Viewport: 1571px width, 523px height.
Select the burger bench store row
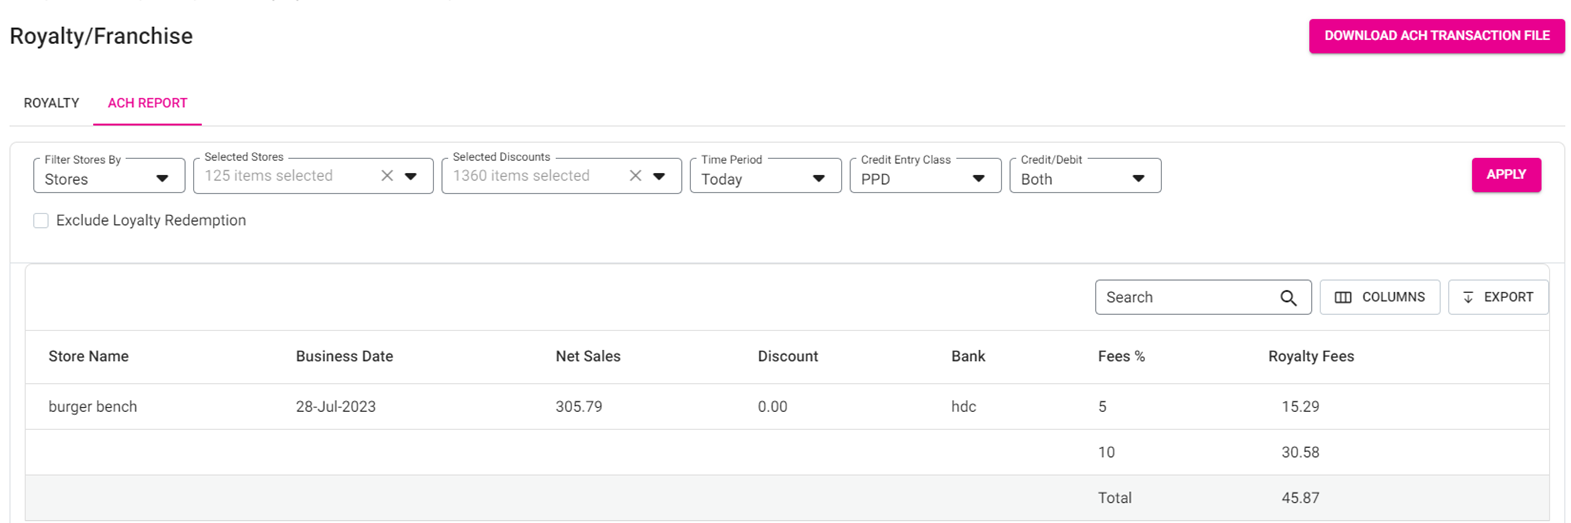(93, 407)
